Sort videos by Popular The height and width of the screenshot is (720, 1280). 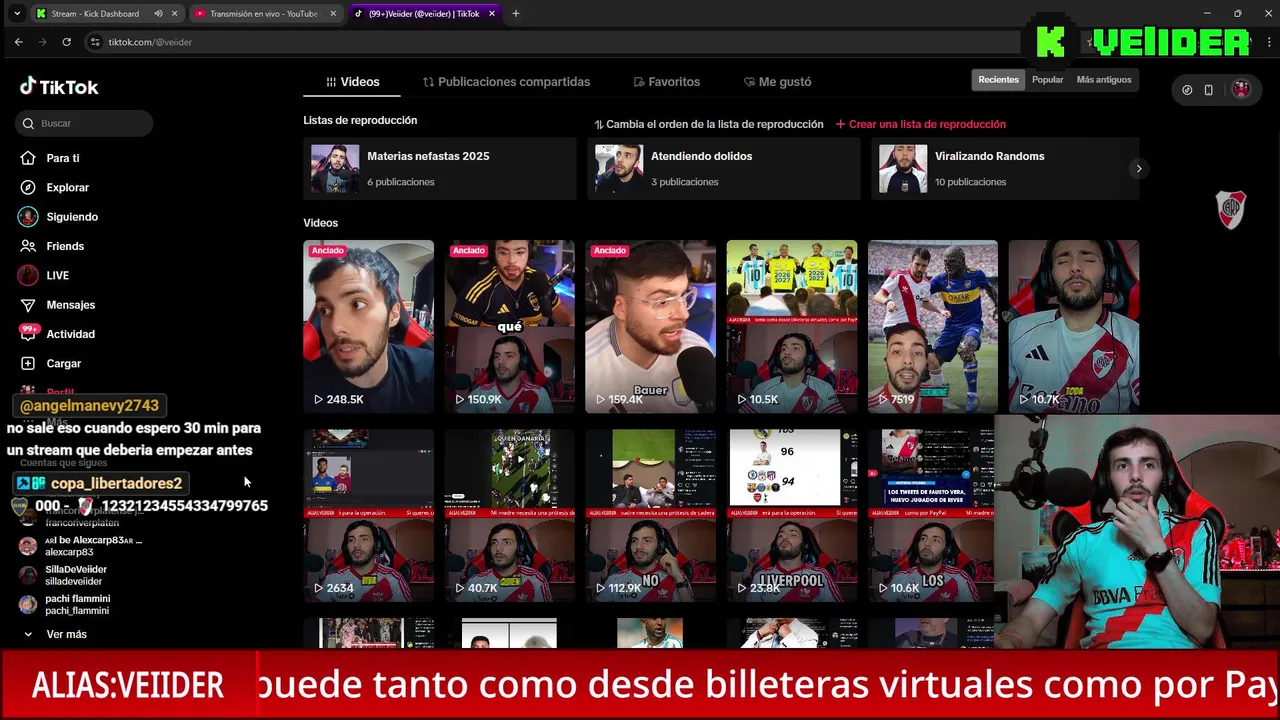pos(1048,80)
